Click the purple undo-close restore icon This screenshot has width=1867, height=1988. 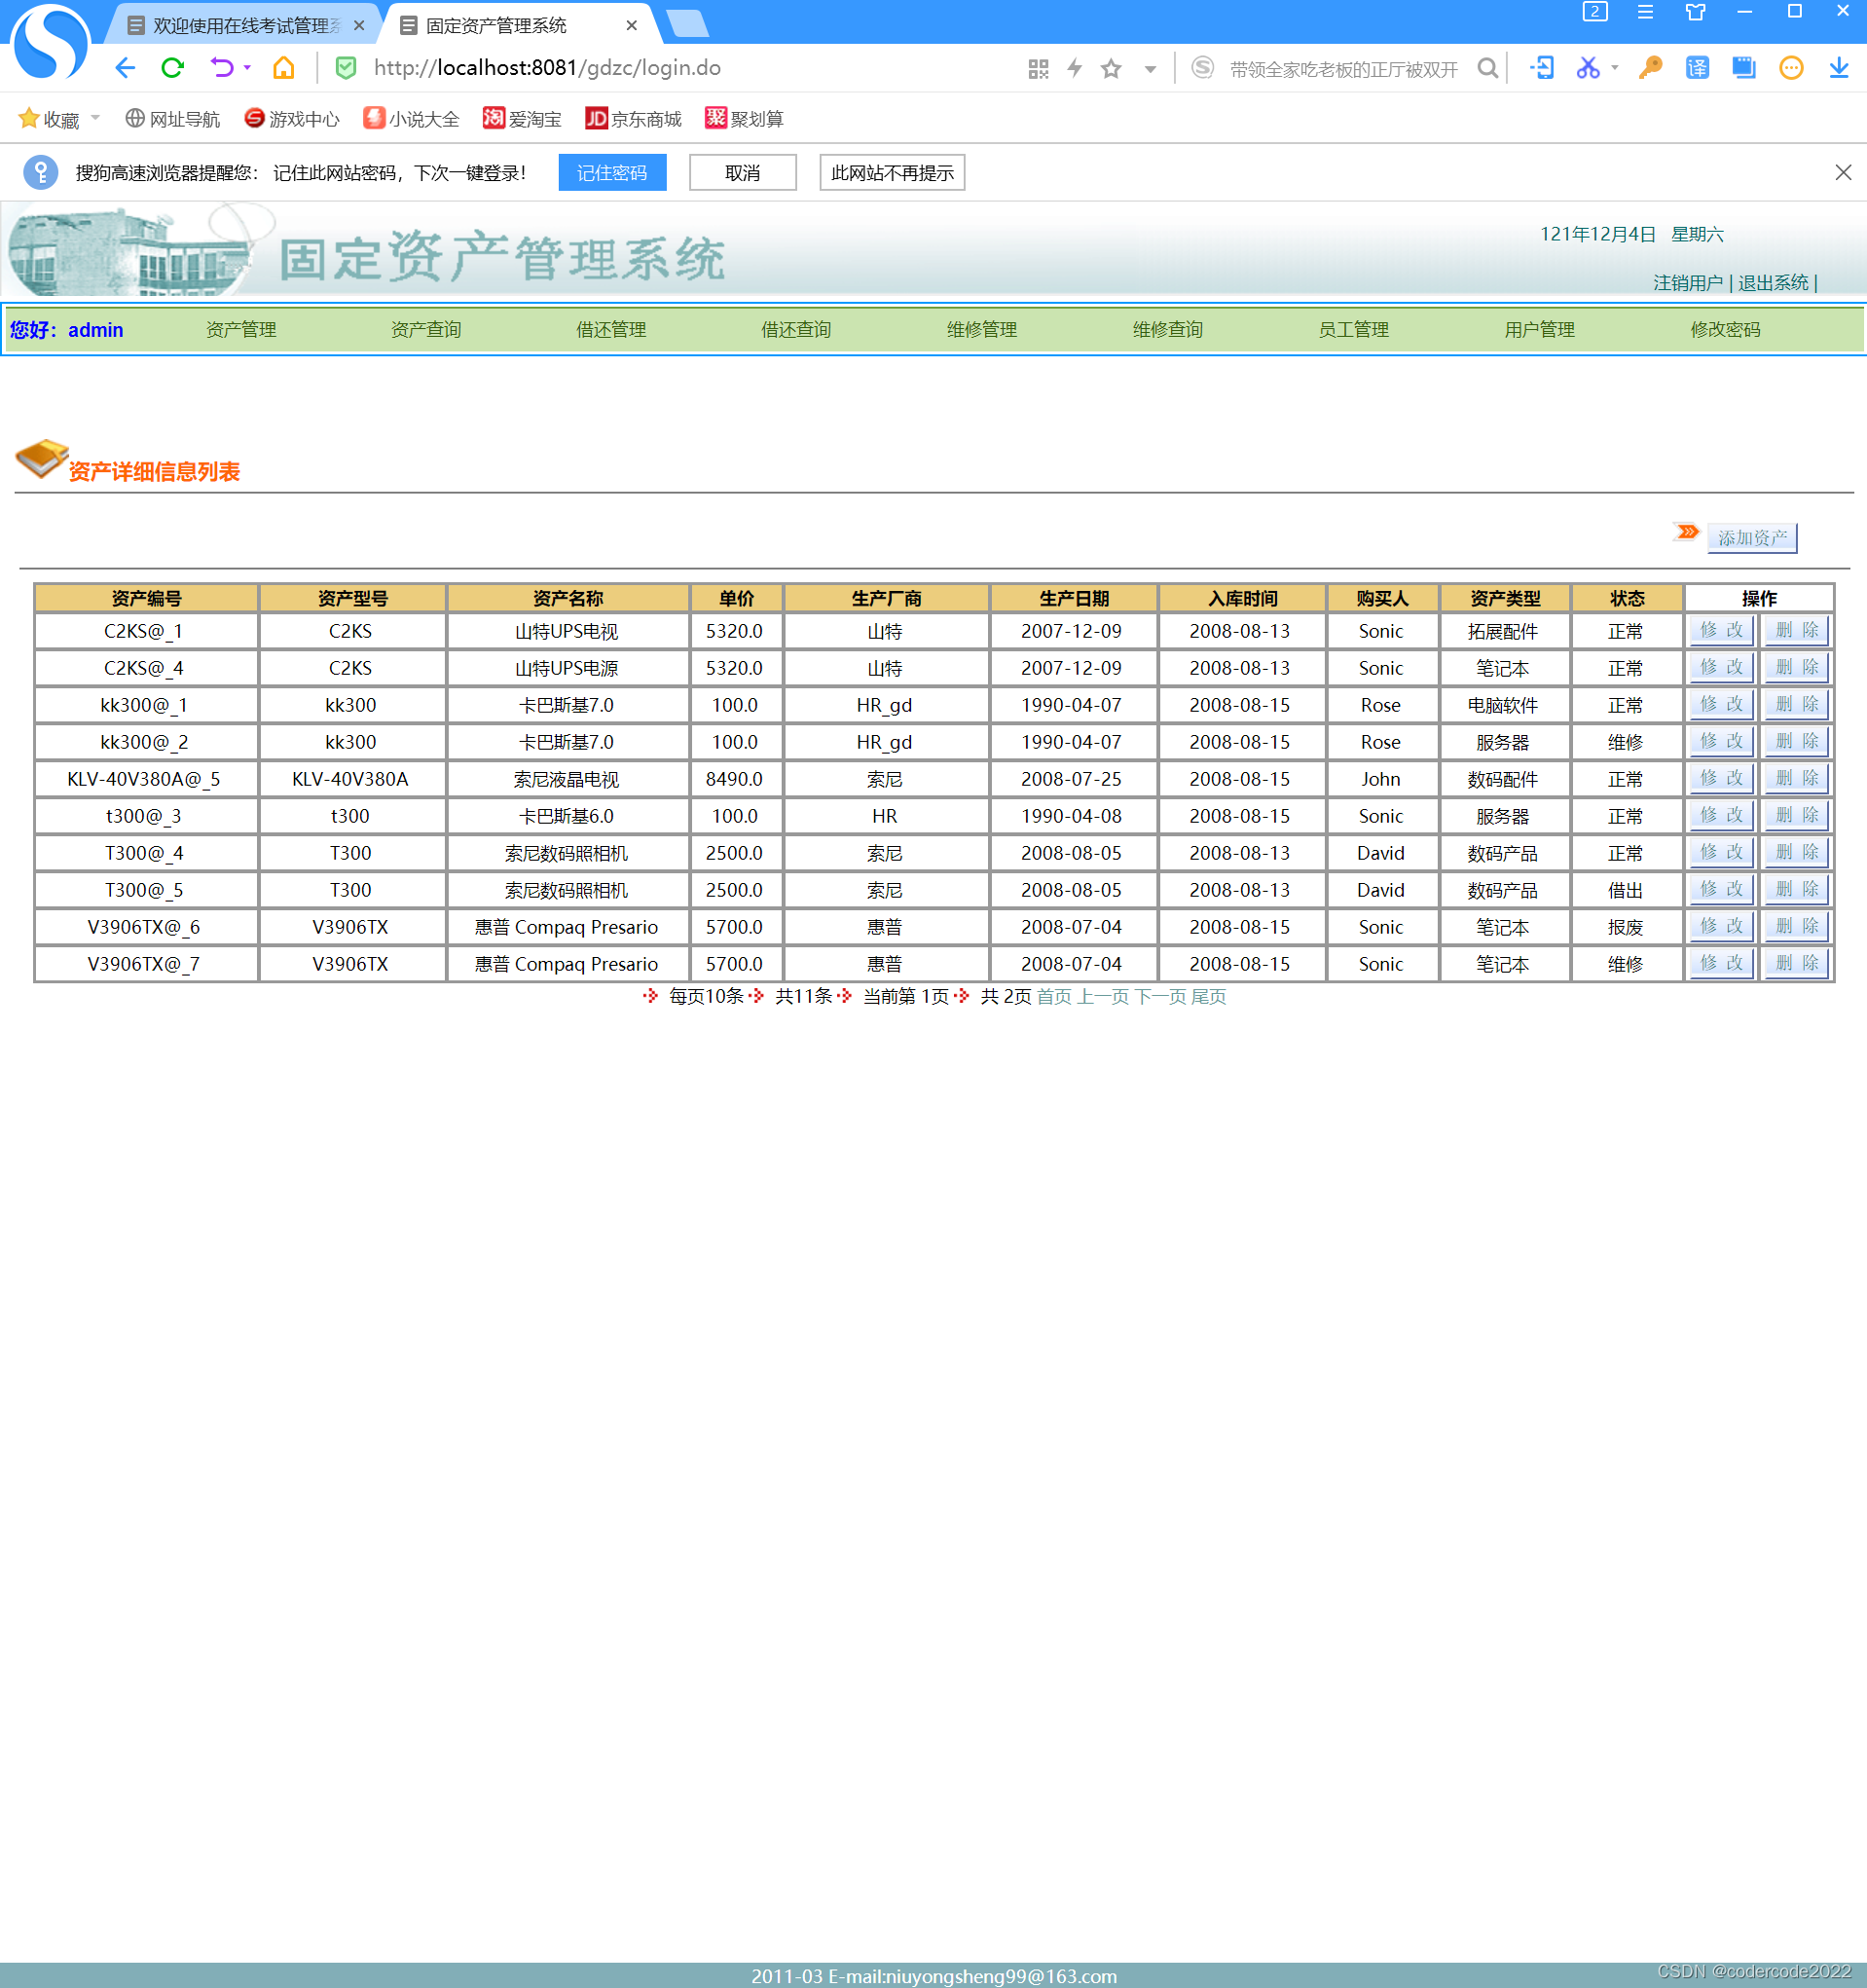(221, 68)
